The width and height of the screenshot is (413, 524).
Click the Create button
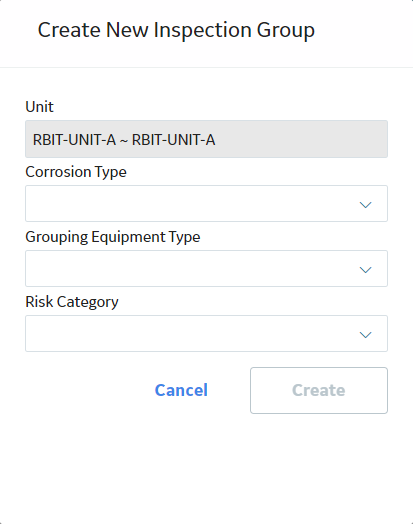click(319, 390)
